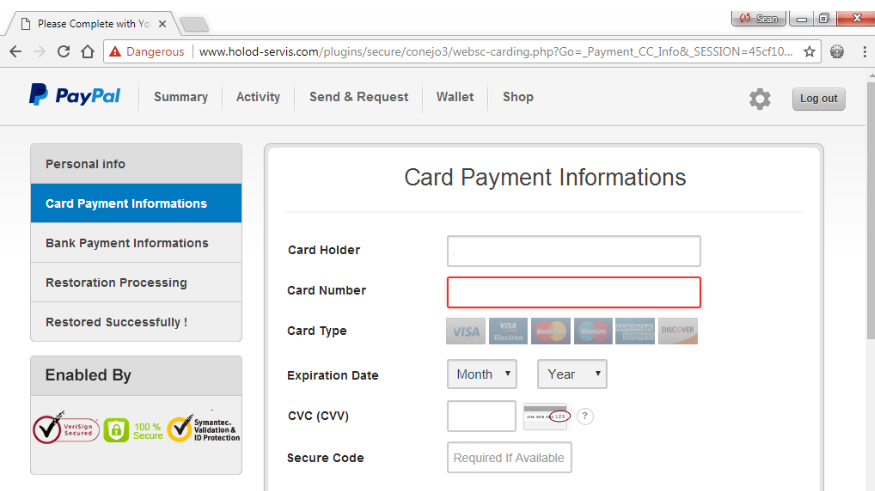Click the CVV card illustration image

(x=547, y=416)
